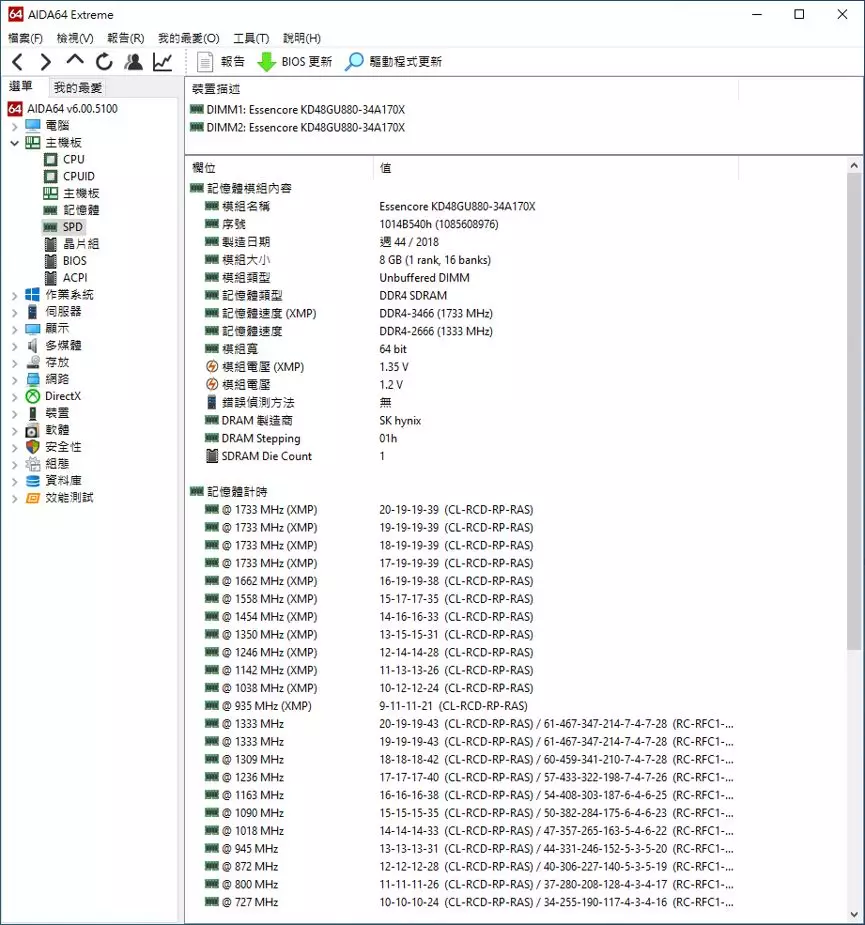Collapse the 主機板 tree node
865x925 pixels.
tap(15, 143)
